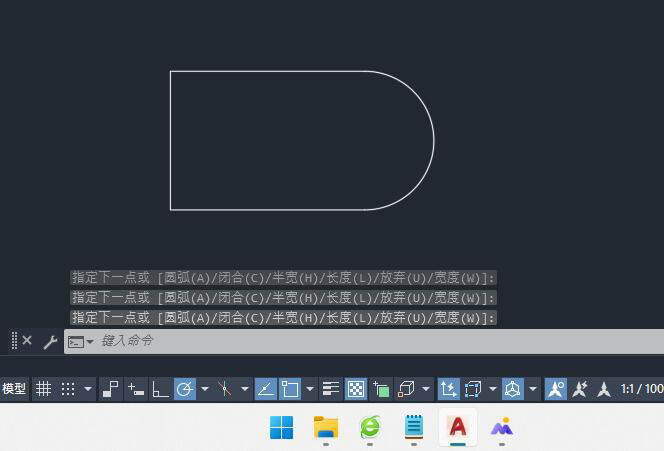
Task: Toggle the drawing grid display
Action: tap(43, 389)
